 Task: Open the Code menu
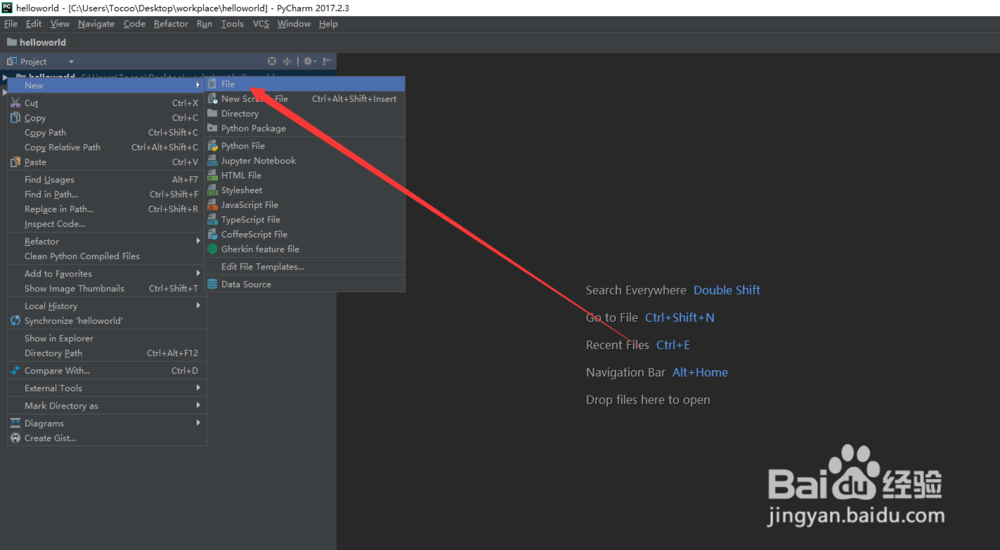[134, 24]
